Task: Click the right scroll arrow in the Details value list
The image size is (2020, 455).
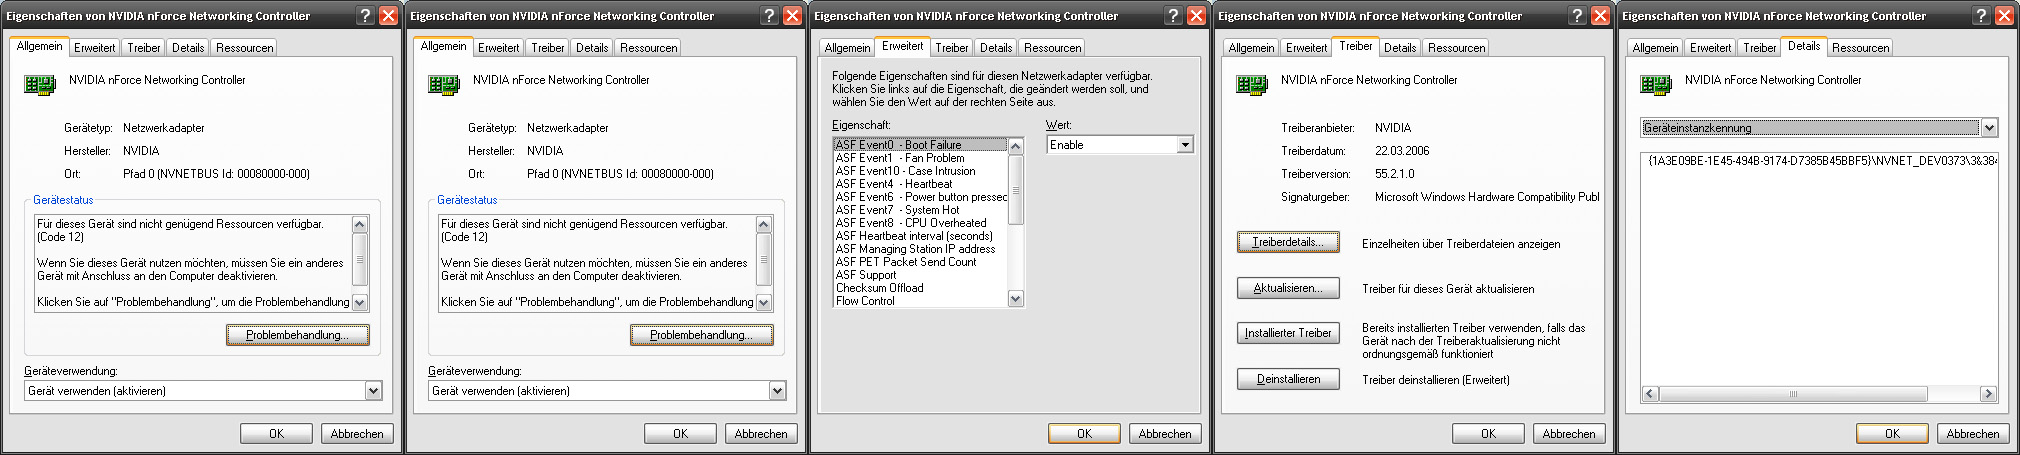Action: click(1989, 394)
